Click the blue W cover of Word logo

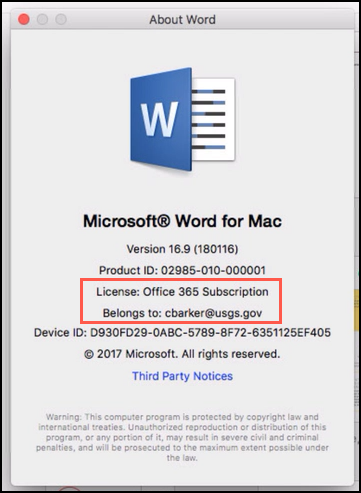[161, 119]
